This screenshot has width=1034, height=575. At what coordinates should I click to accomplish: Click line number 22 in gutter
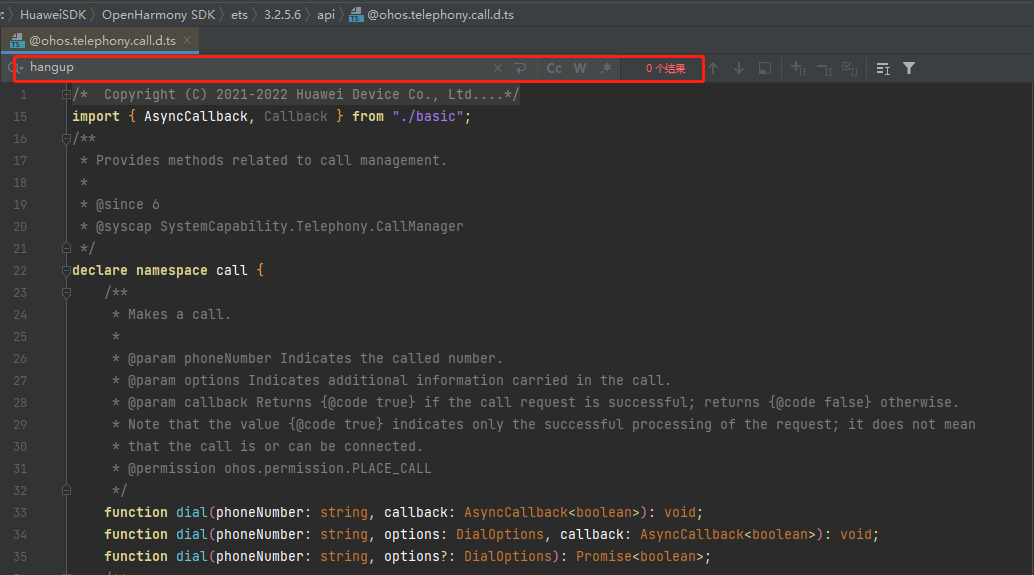coord(20,270)
